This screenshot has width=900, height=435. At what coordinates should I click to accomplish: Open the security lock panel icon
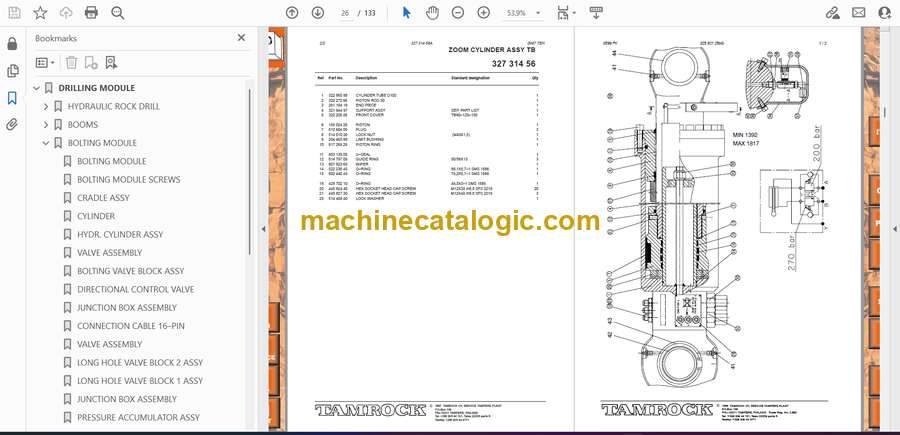[12, 44]
